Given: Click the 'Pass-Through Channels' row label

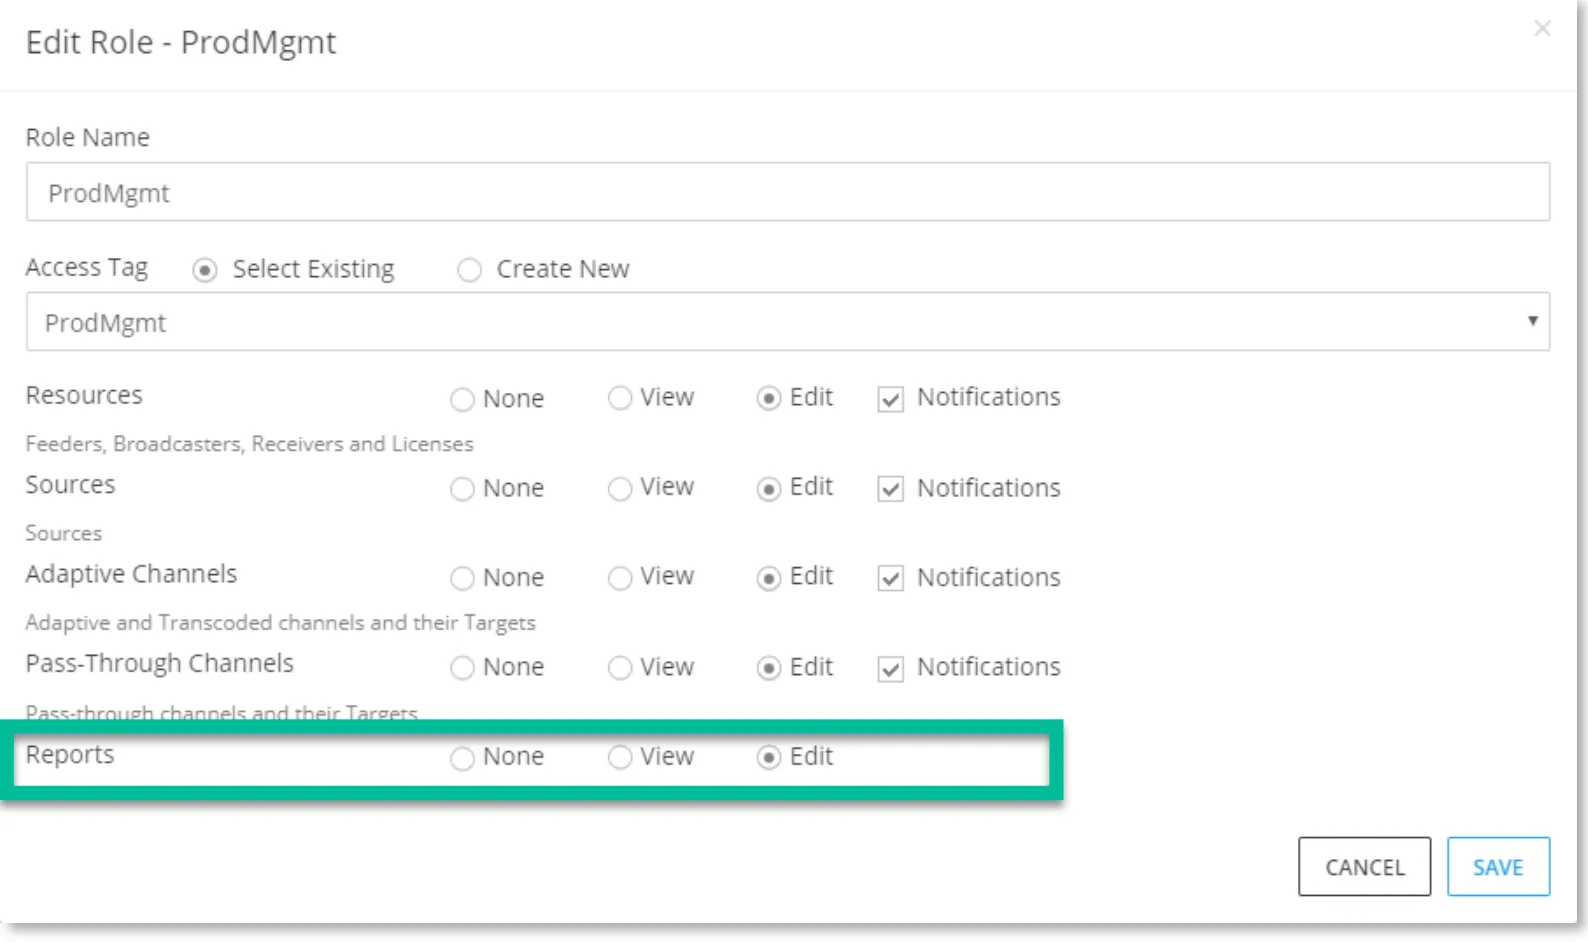Looking at the screenshot, I should [x=160, y=664].
